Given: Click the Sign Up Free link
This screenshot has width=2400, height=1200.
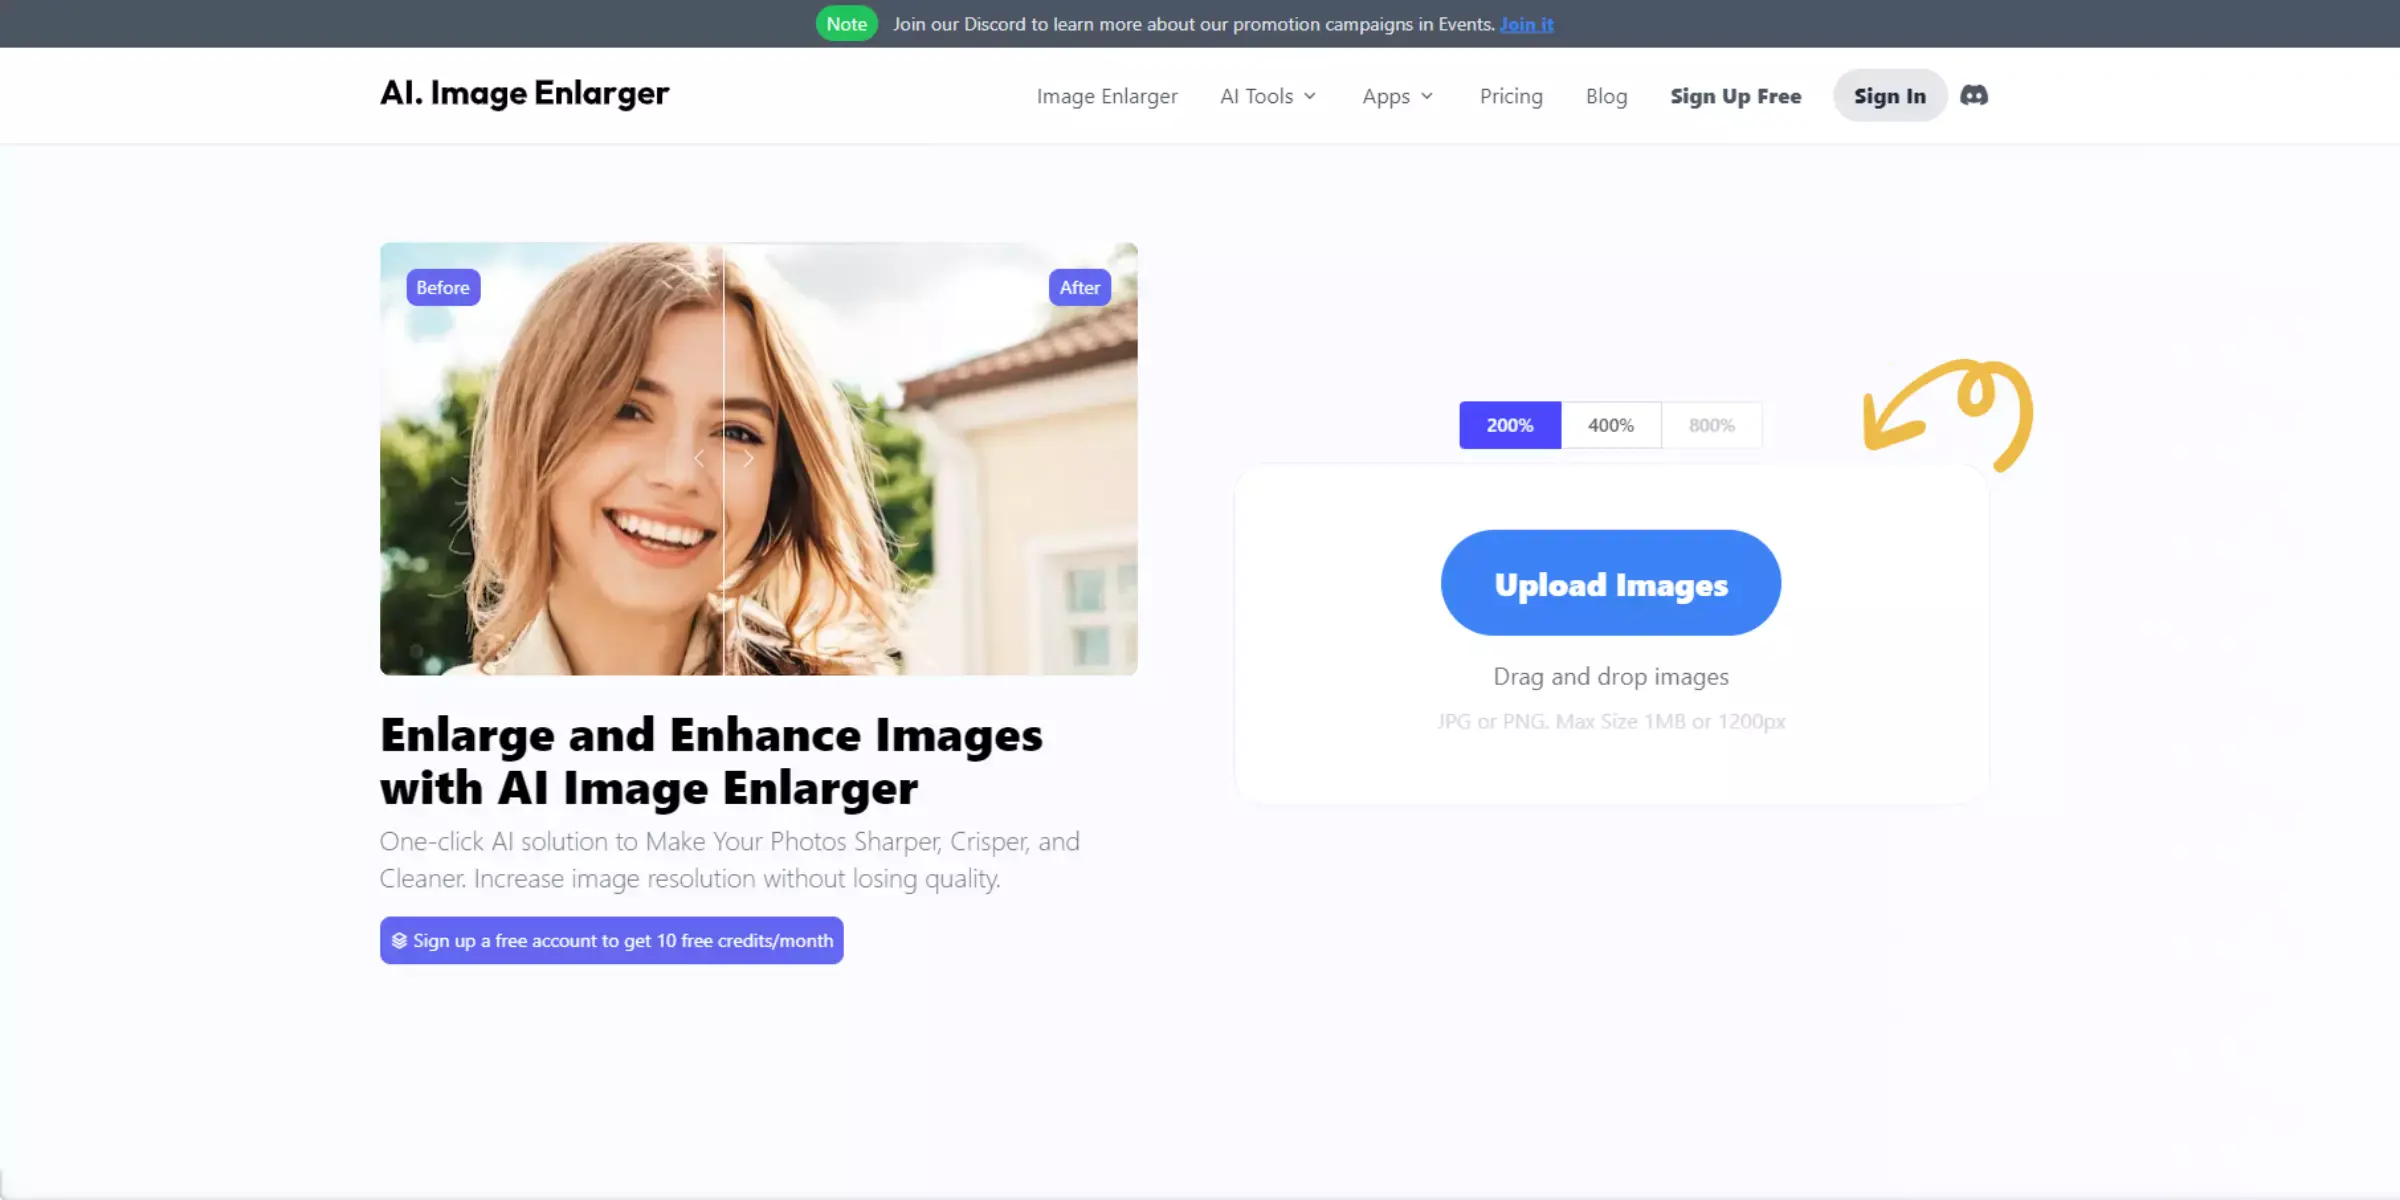Looking at the screenshot, I should tap(1736, 95).
